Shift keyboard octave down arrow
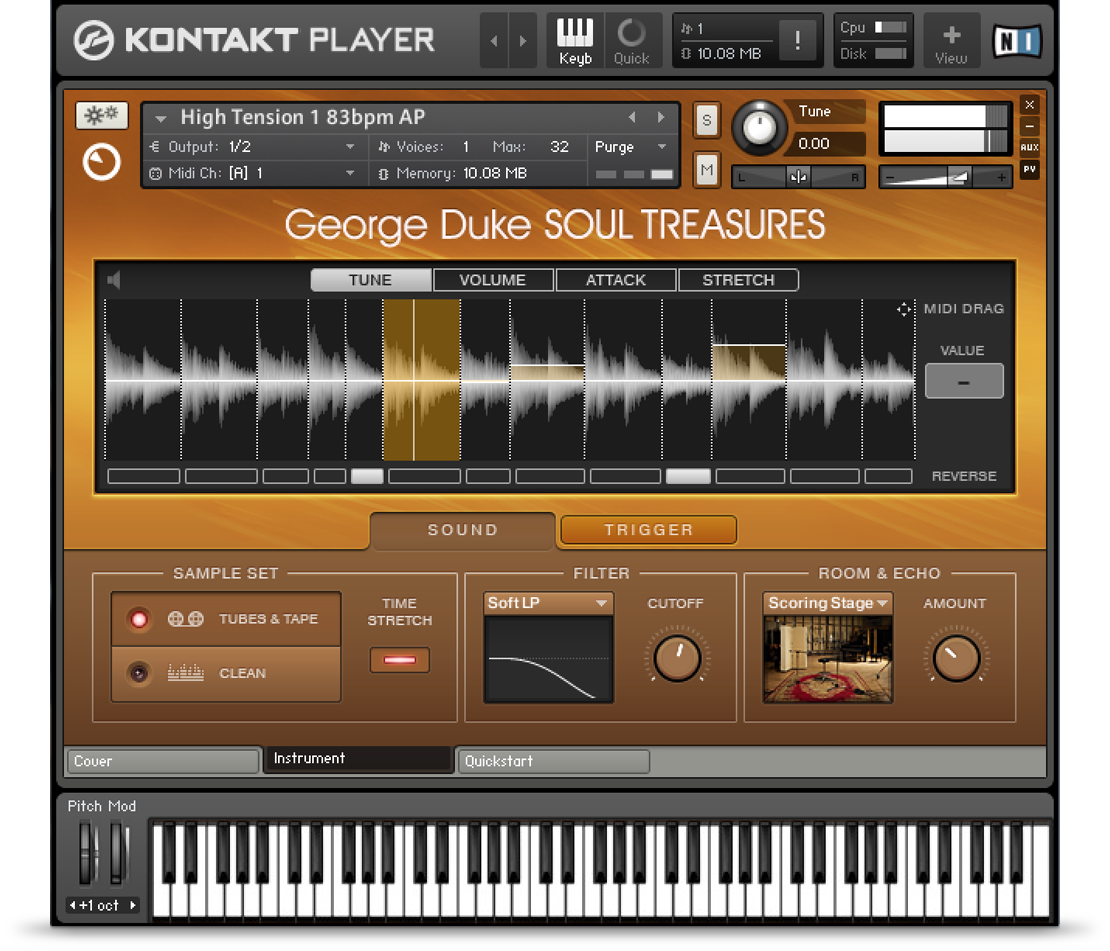This screenshot has height=951, width=1110. pos(72,905)
